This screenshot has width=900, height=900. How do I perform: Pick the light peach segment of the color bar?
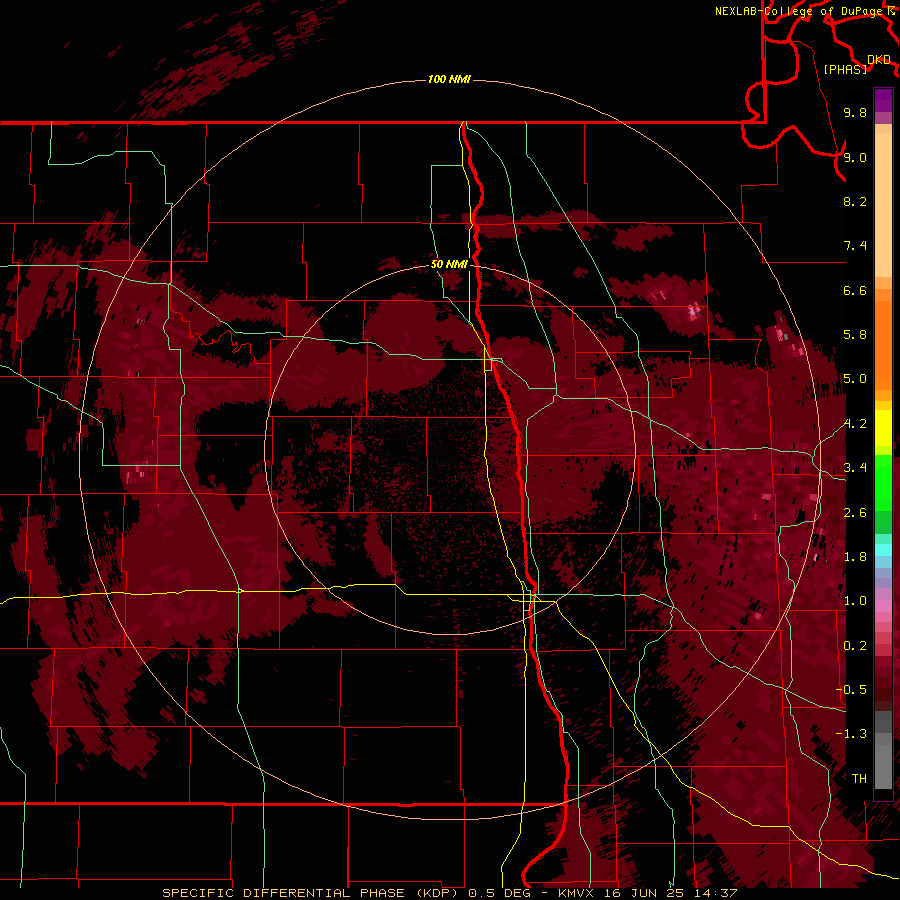pyautogui.click(x=883, y=205)
